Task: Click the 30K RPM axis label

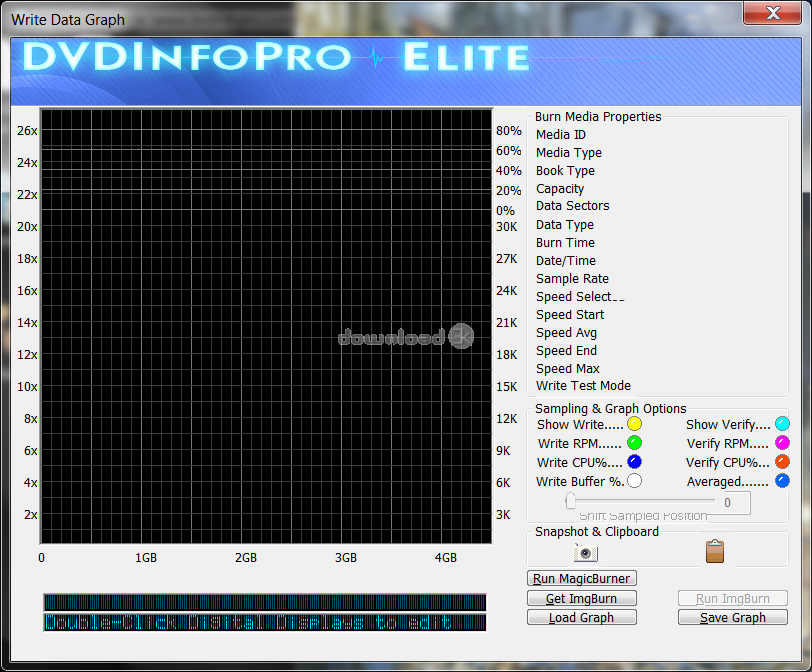Action: pyautogui.click(x=506, y=227)
